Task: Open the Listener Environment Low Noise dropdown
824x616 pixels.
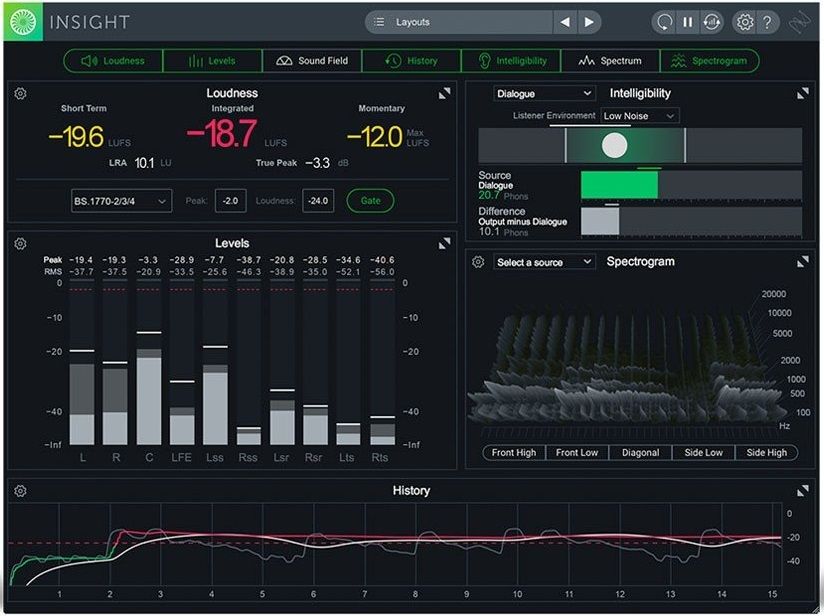Action: (x=638, y=115)
